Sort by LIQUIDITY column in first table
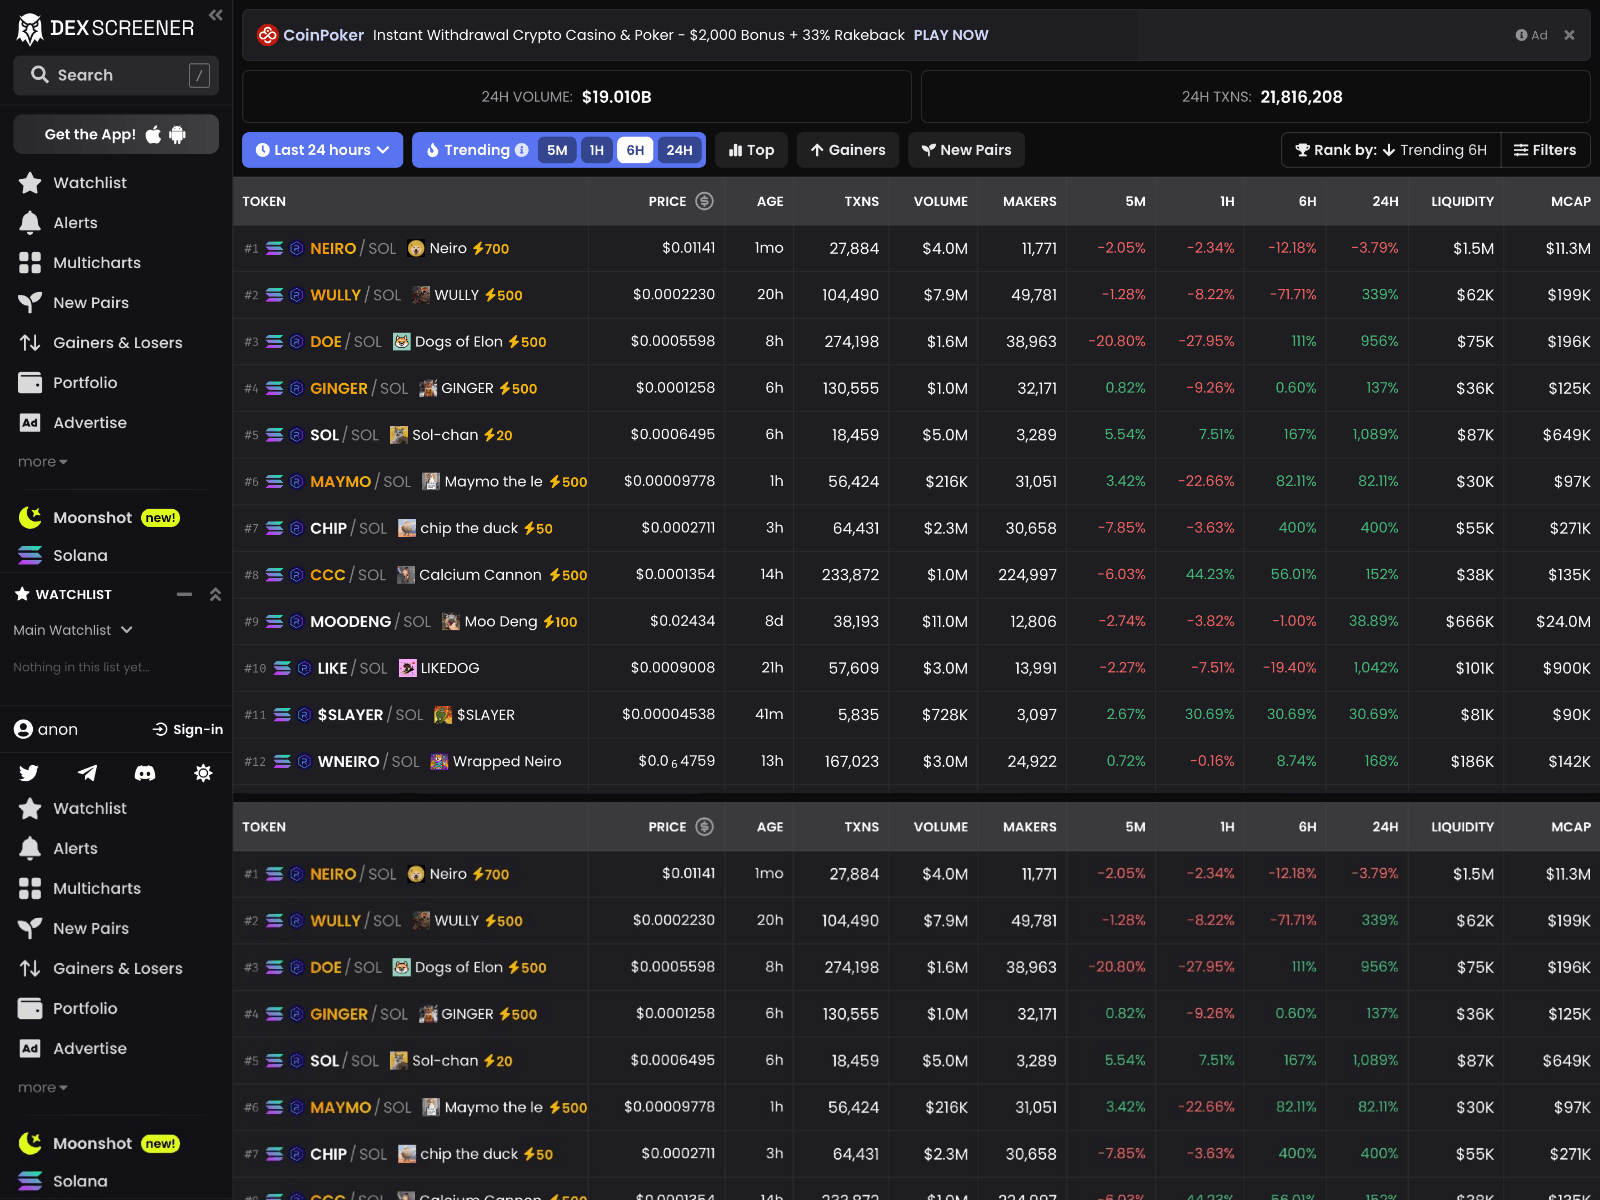 click(1462, 201)
